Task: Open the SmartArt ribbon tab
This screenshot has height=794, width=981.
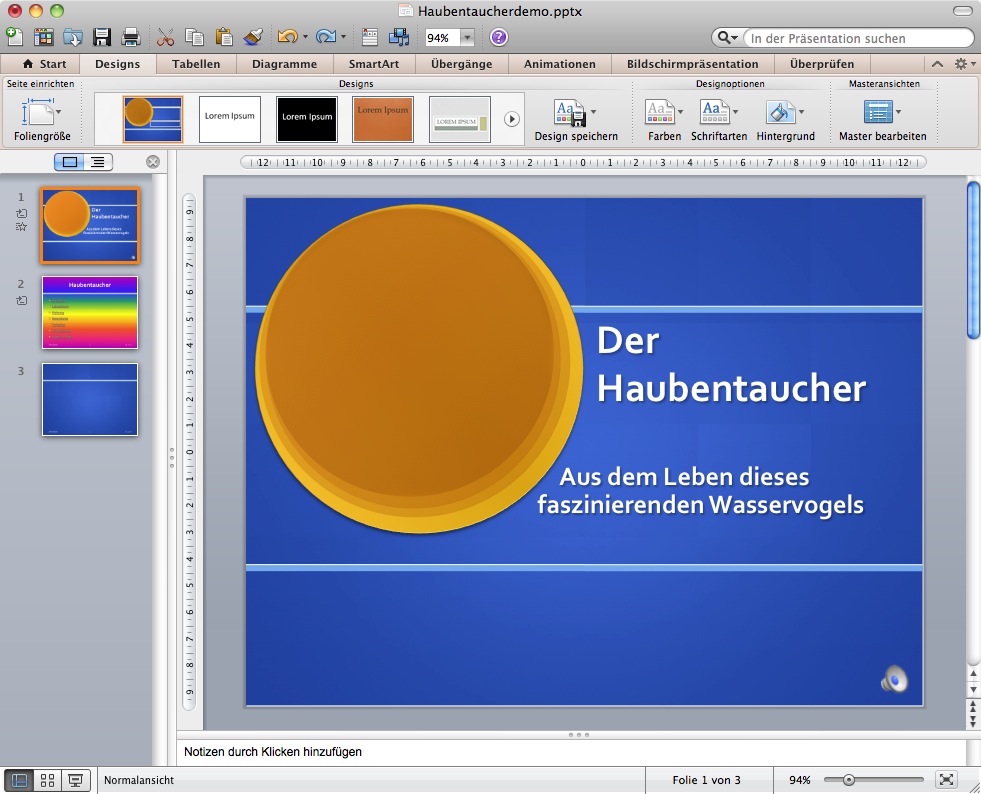Action: [x=374, y=64]
